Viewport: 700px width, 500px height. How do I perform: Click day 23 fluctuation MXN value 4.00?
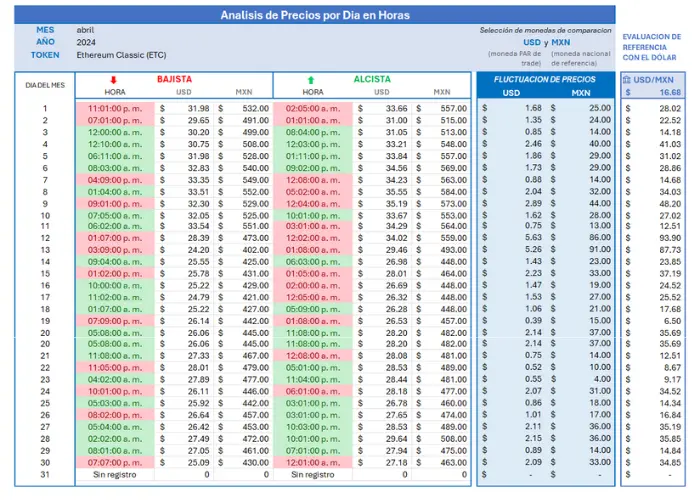pos(602,379)
